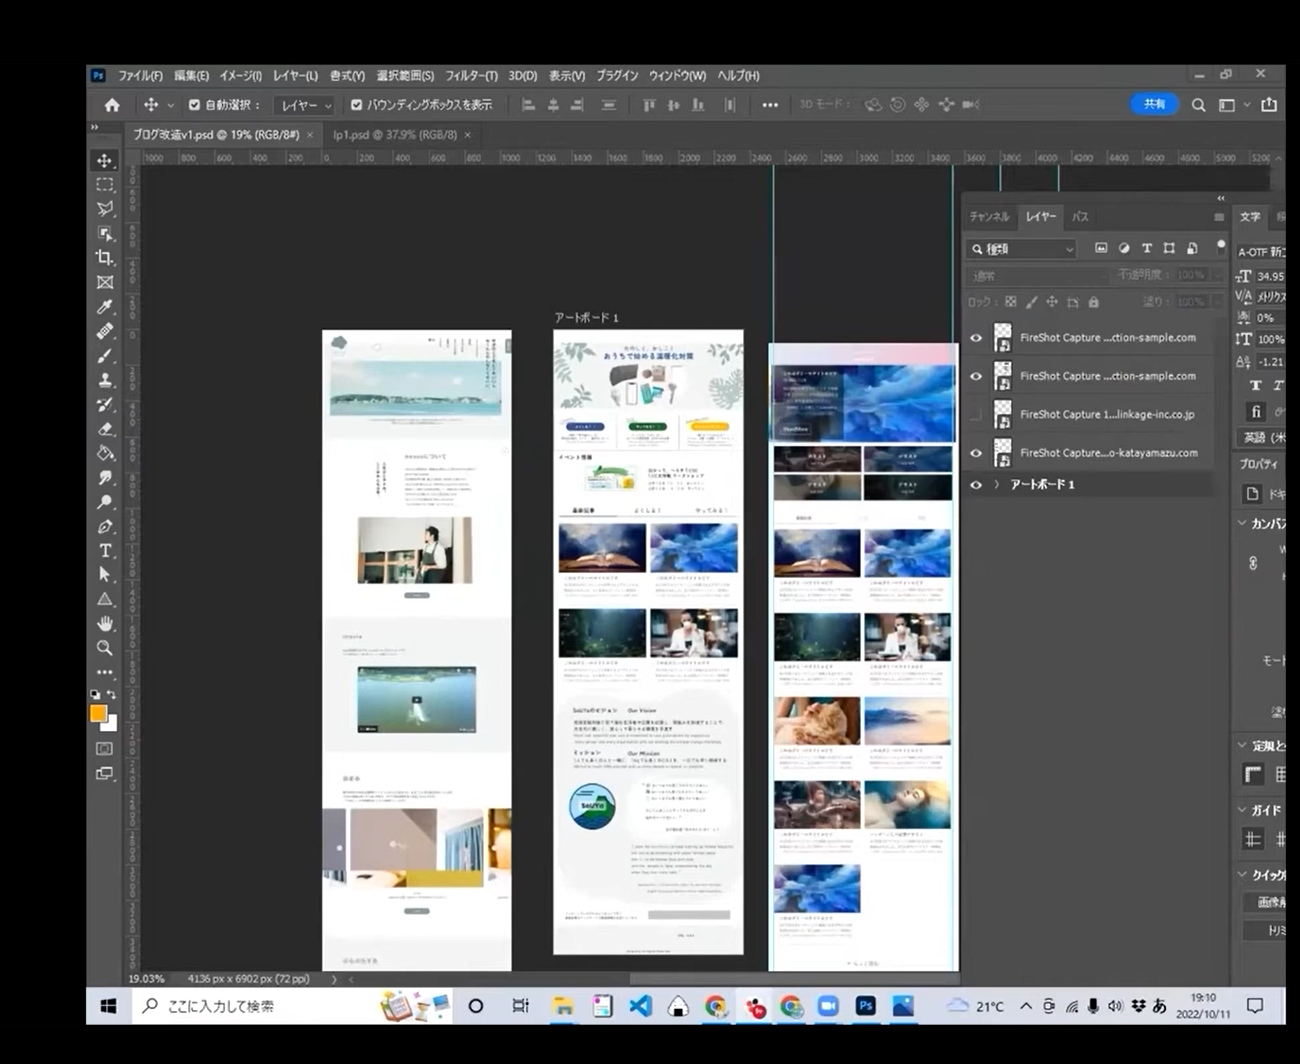Viewport: 1300px width, 1064px height.
Task: Click the 共有 share button
Action: pyautogui.click(x=1154, y=104)
